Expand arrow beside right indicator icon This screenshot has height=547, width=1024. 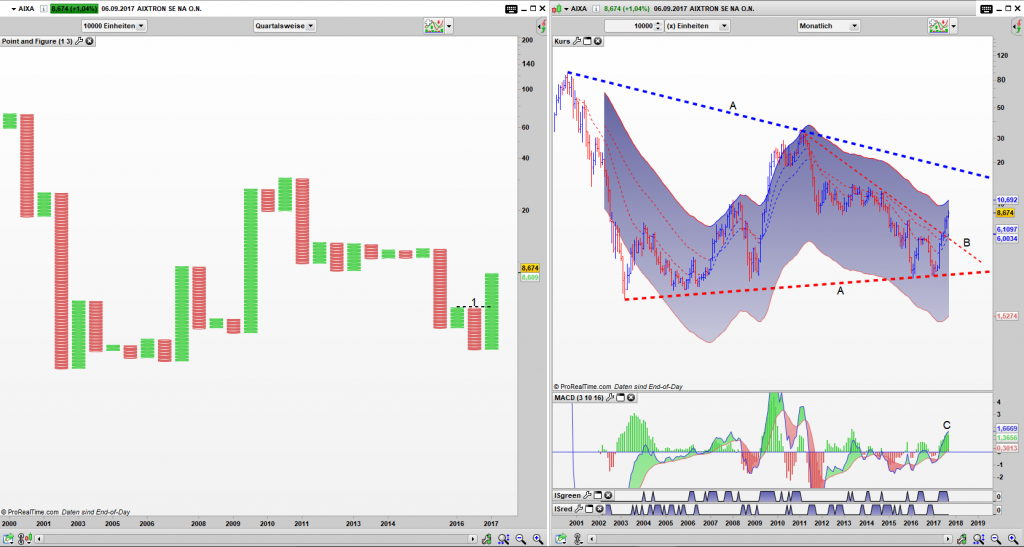[x=953, y=26]
